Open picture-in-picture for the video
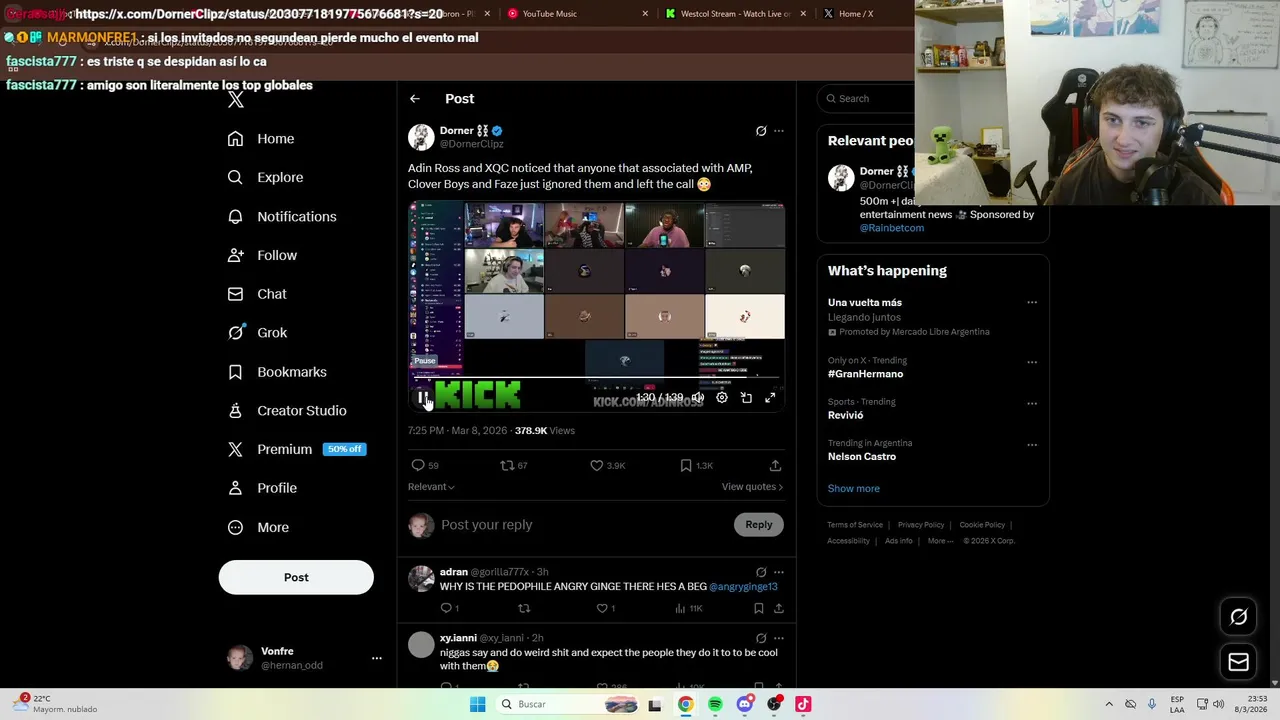 746,398
